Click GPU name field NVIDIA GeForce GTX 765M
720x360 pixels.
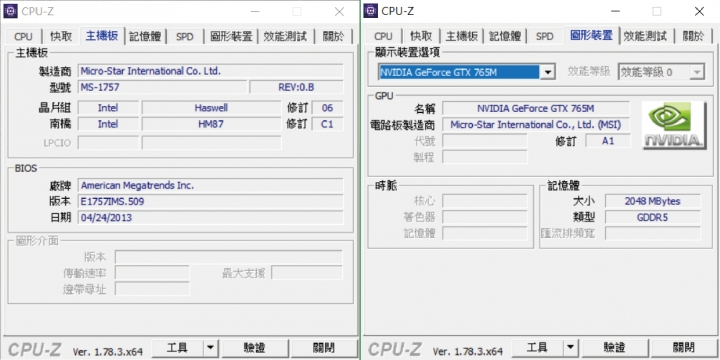click(536, 109)
